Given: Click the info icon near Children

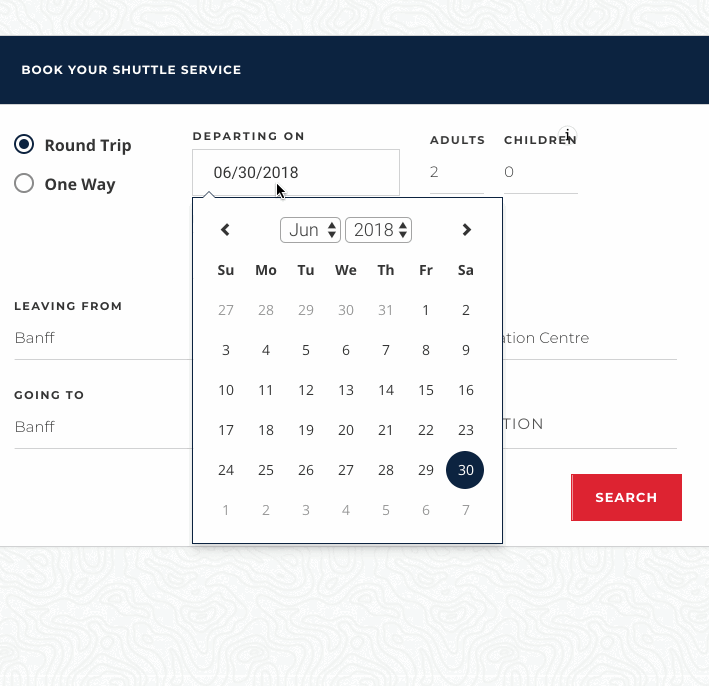Looking at the screenshot, I should coord(568,135).
